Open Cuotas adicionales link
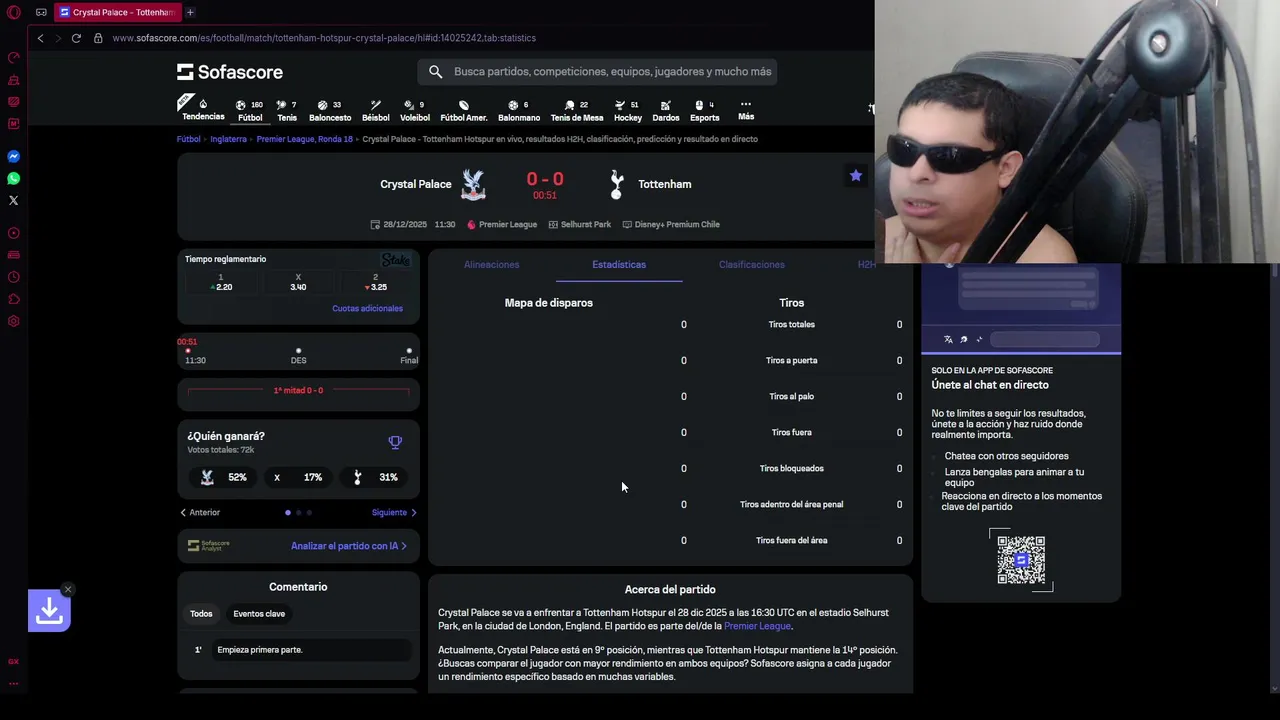Viewport: 1280px width, 720px height. click(x=367, y=308)
